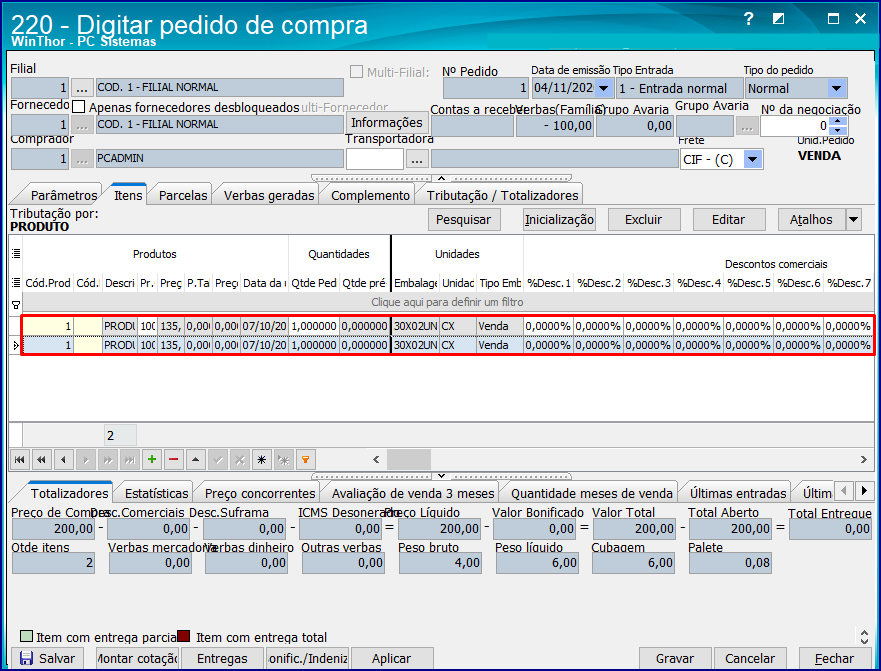Click Informações button
The height and width of the screenshot is (671, 881).
[x=387, y=123]
